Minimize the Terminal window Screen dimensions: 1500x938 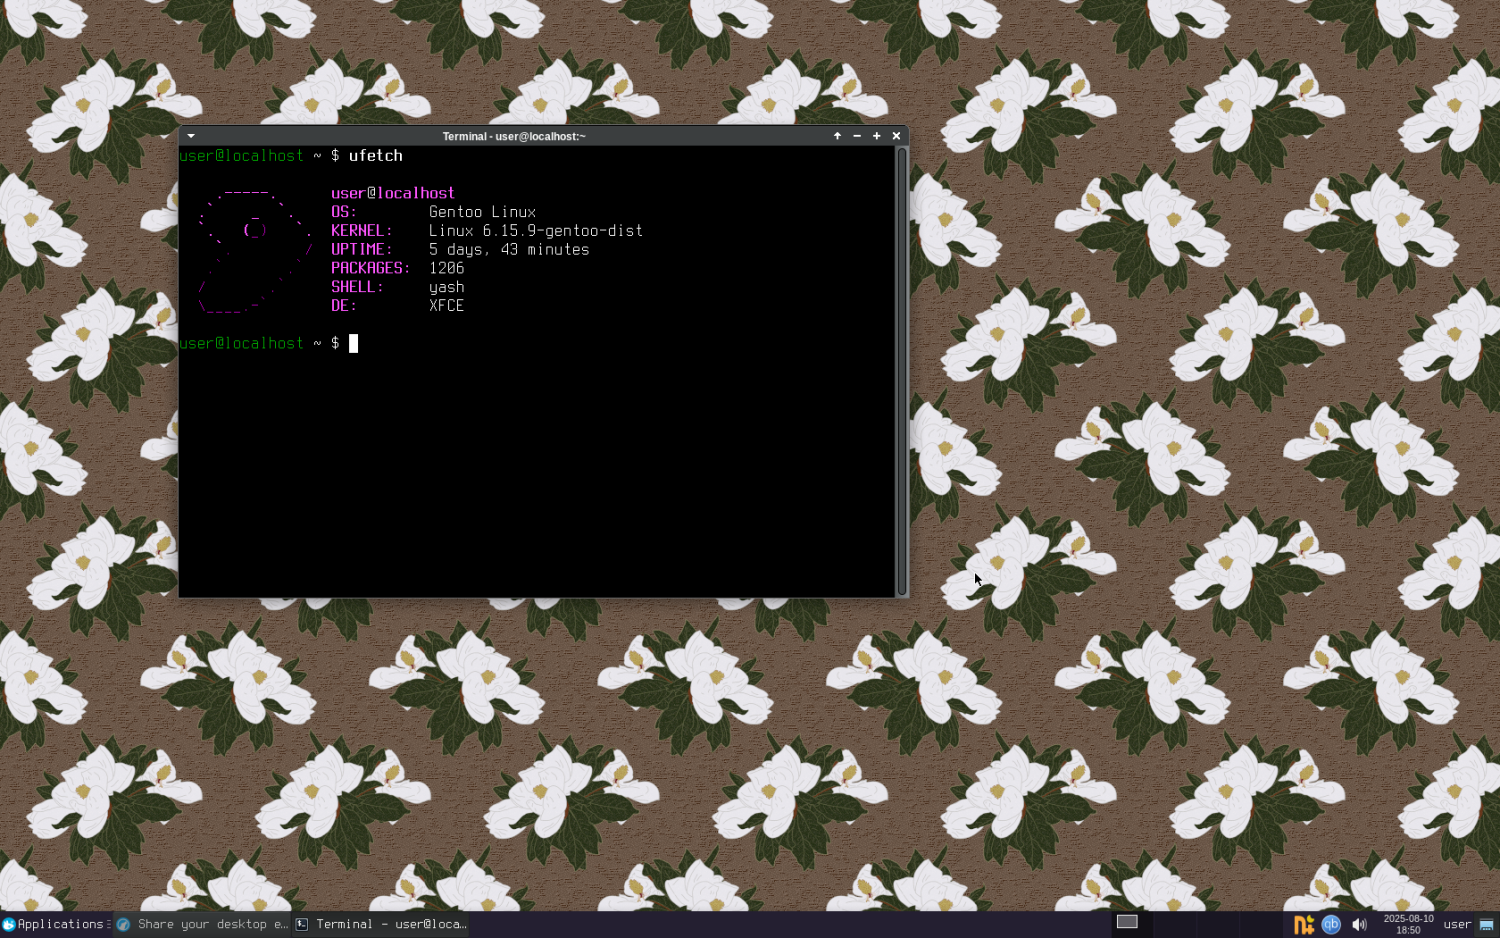[857, 136]
